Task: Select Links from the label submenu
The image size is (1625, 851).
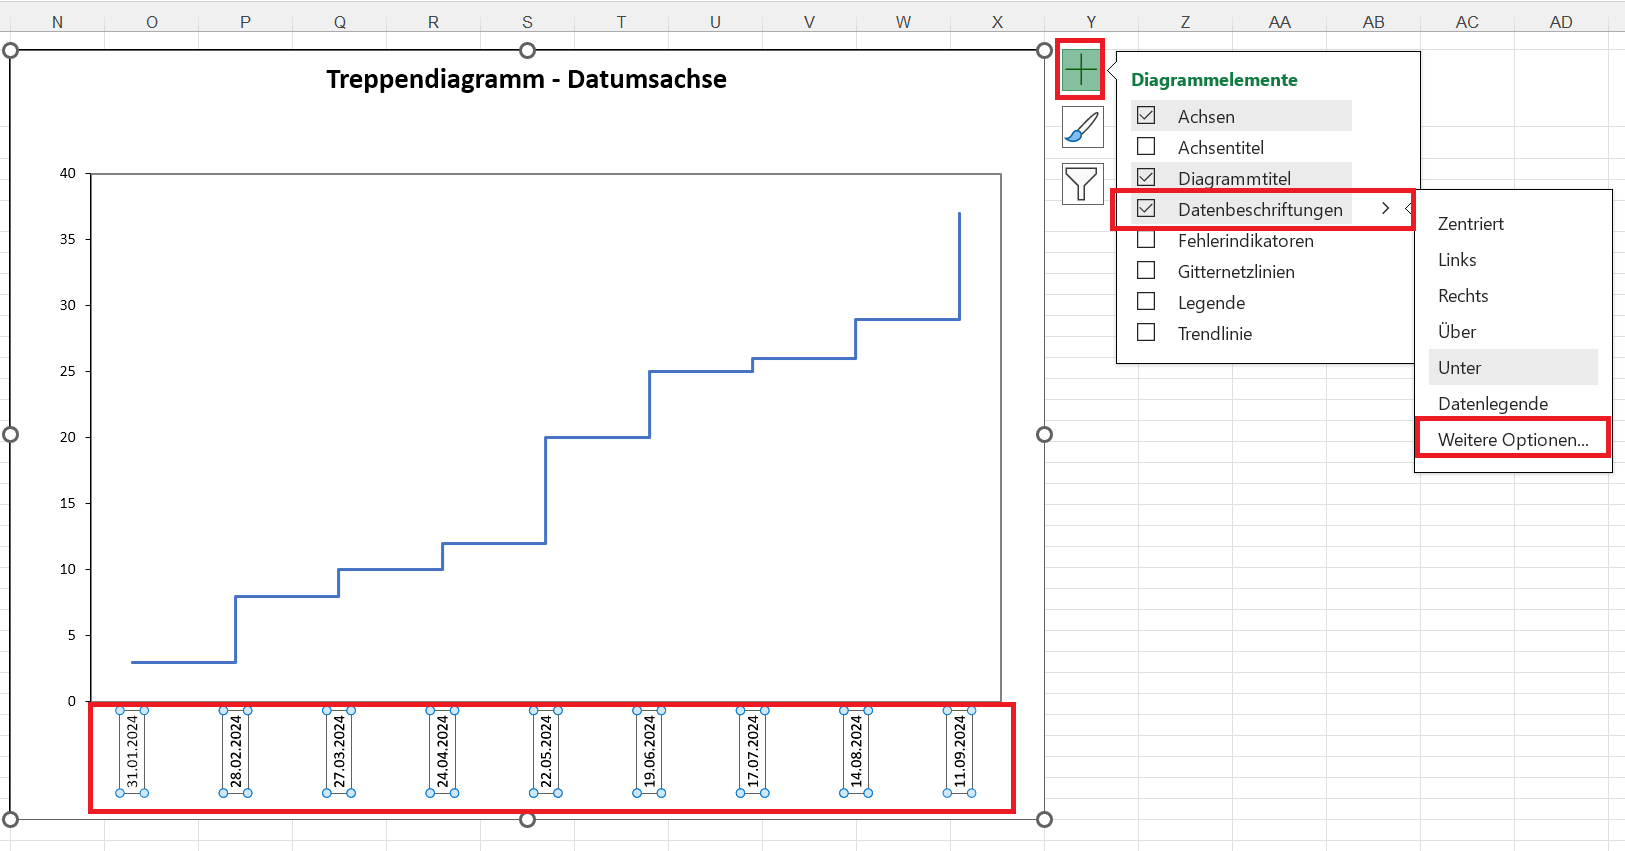Action: coord(1457,260)
